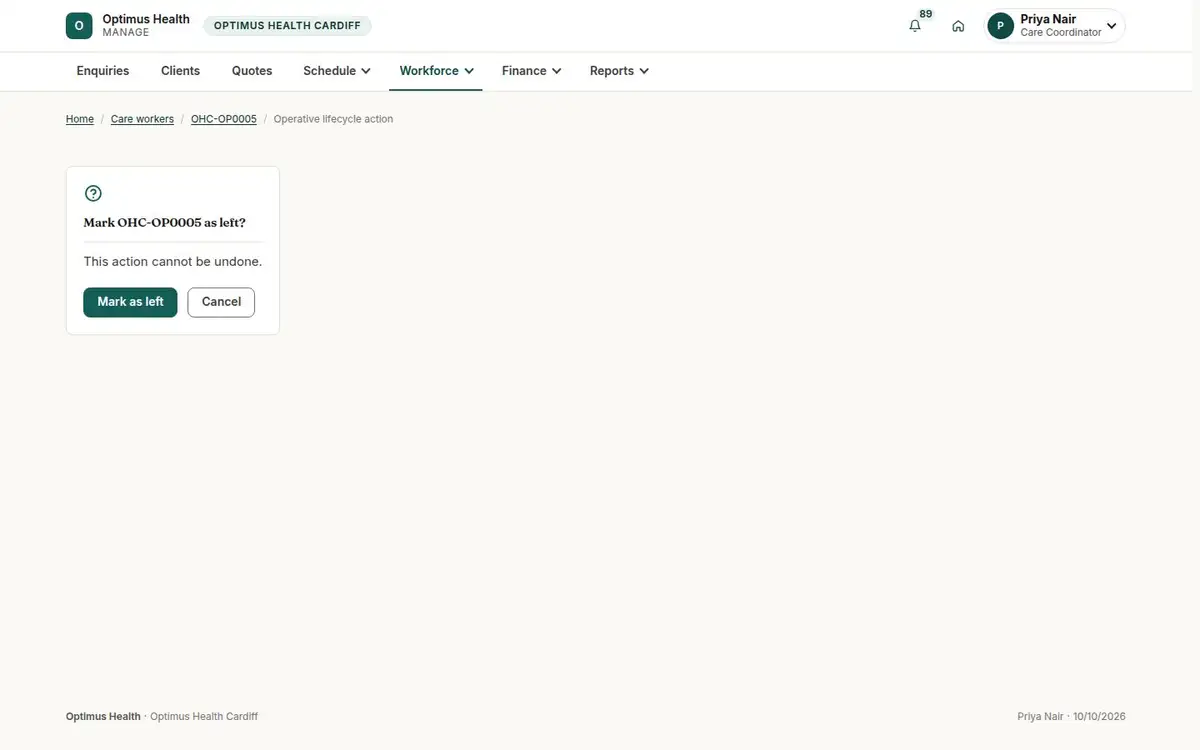Expand the Reports dropdown menu
Viewport: 1200px width, 750px height.
click(x=619, y=71)
